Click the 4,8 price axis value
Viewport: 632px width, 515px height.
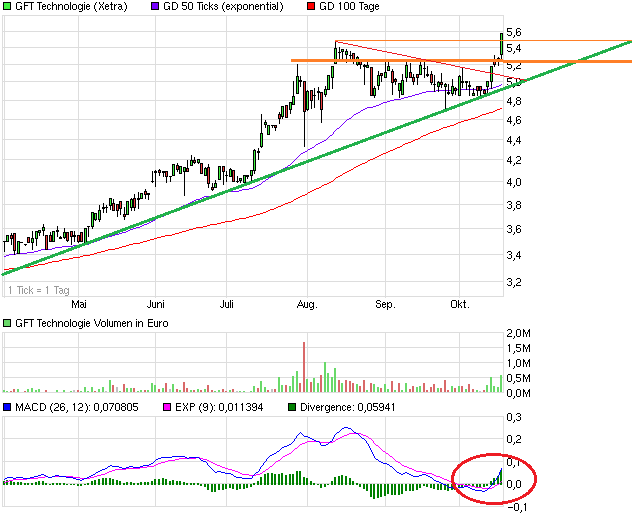514,101
